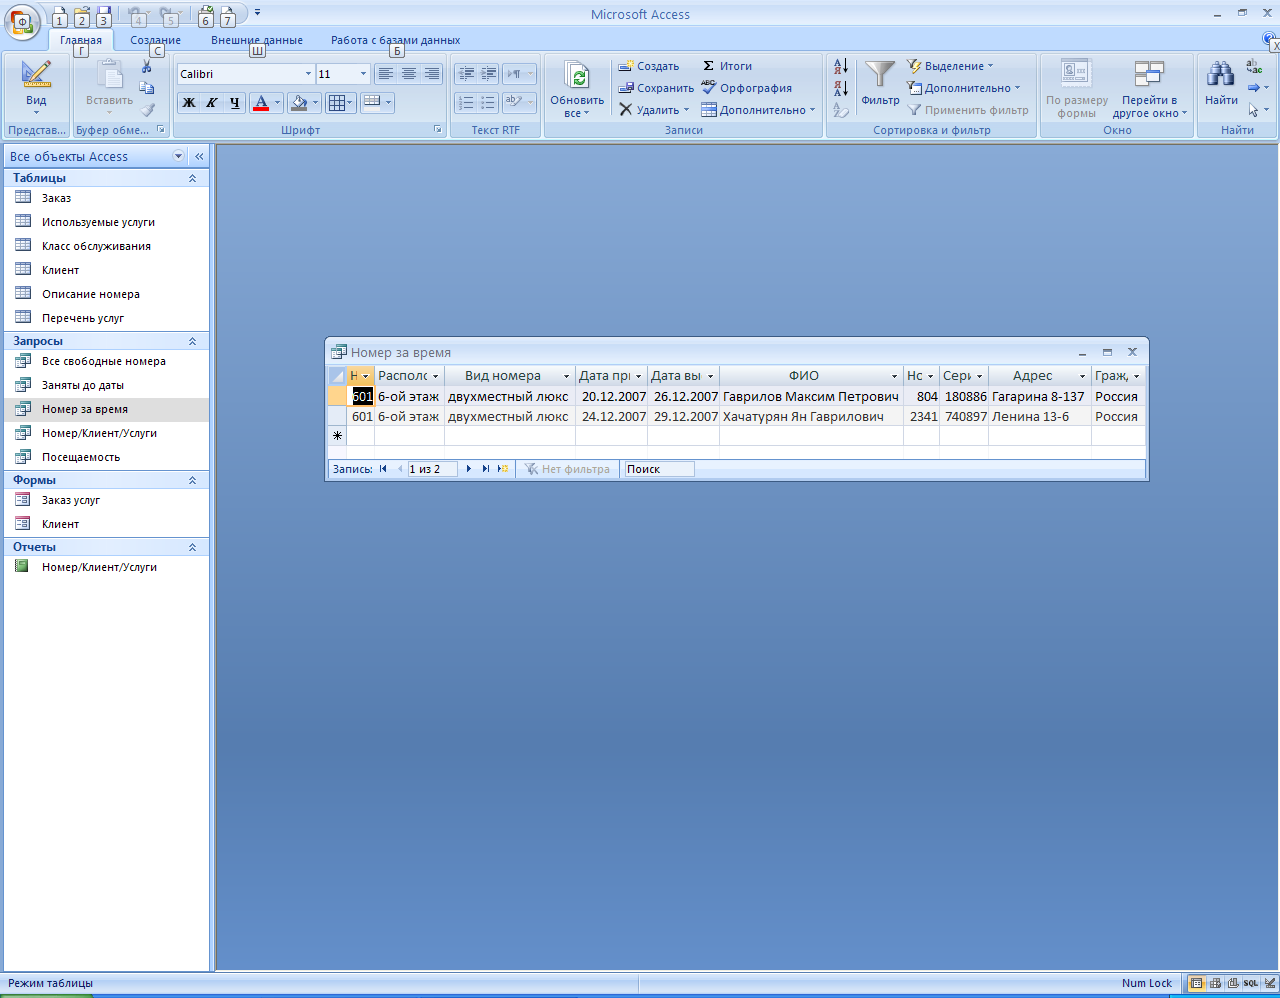
Task: Switch to Создание ribbon tab
Action: [x=155, y=40]
